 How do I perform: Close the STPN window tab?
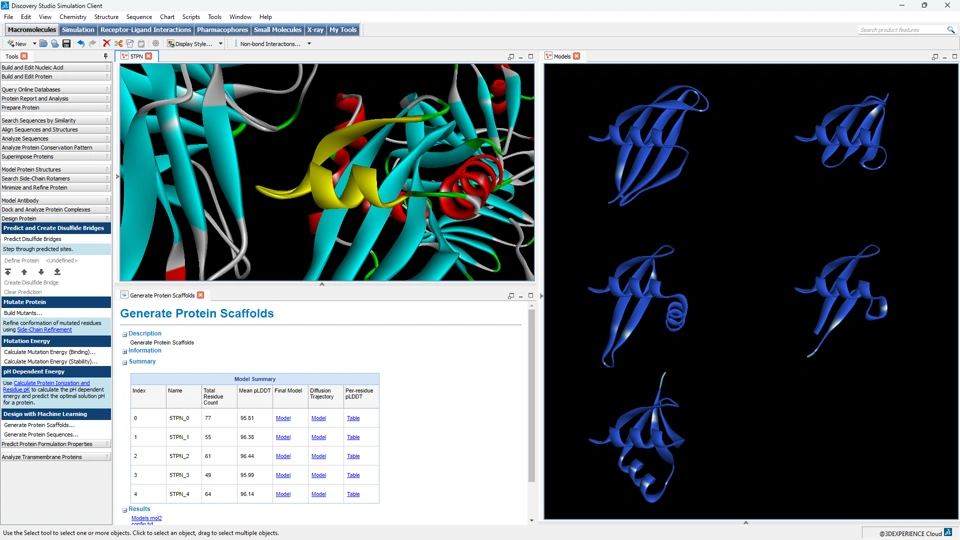pos(149,56)
